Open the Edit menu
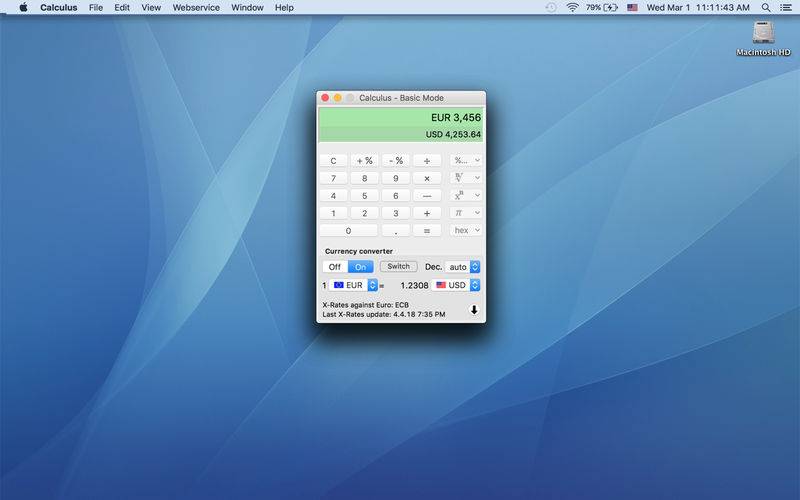 122,8
